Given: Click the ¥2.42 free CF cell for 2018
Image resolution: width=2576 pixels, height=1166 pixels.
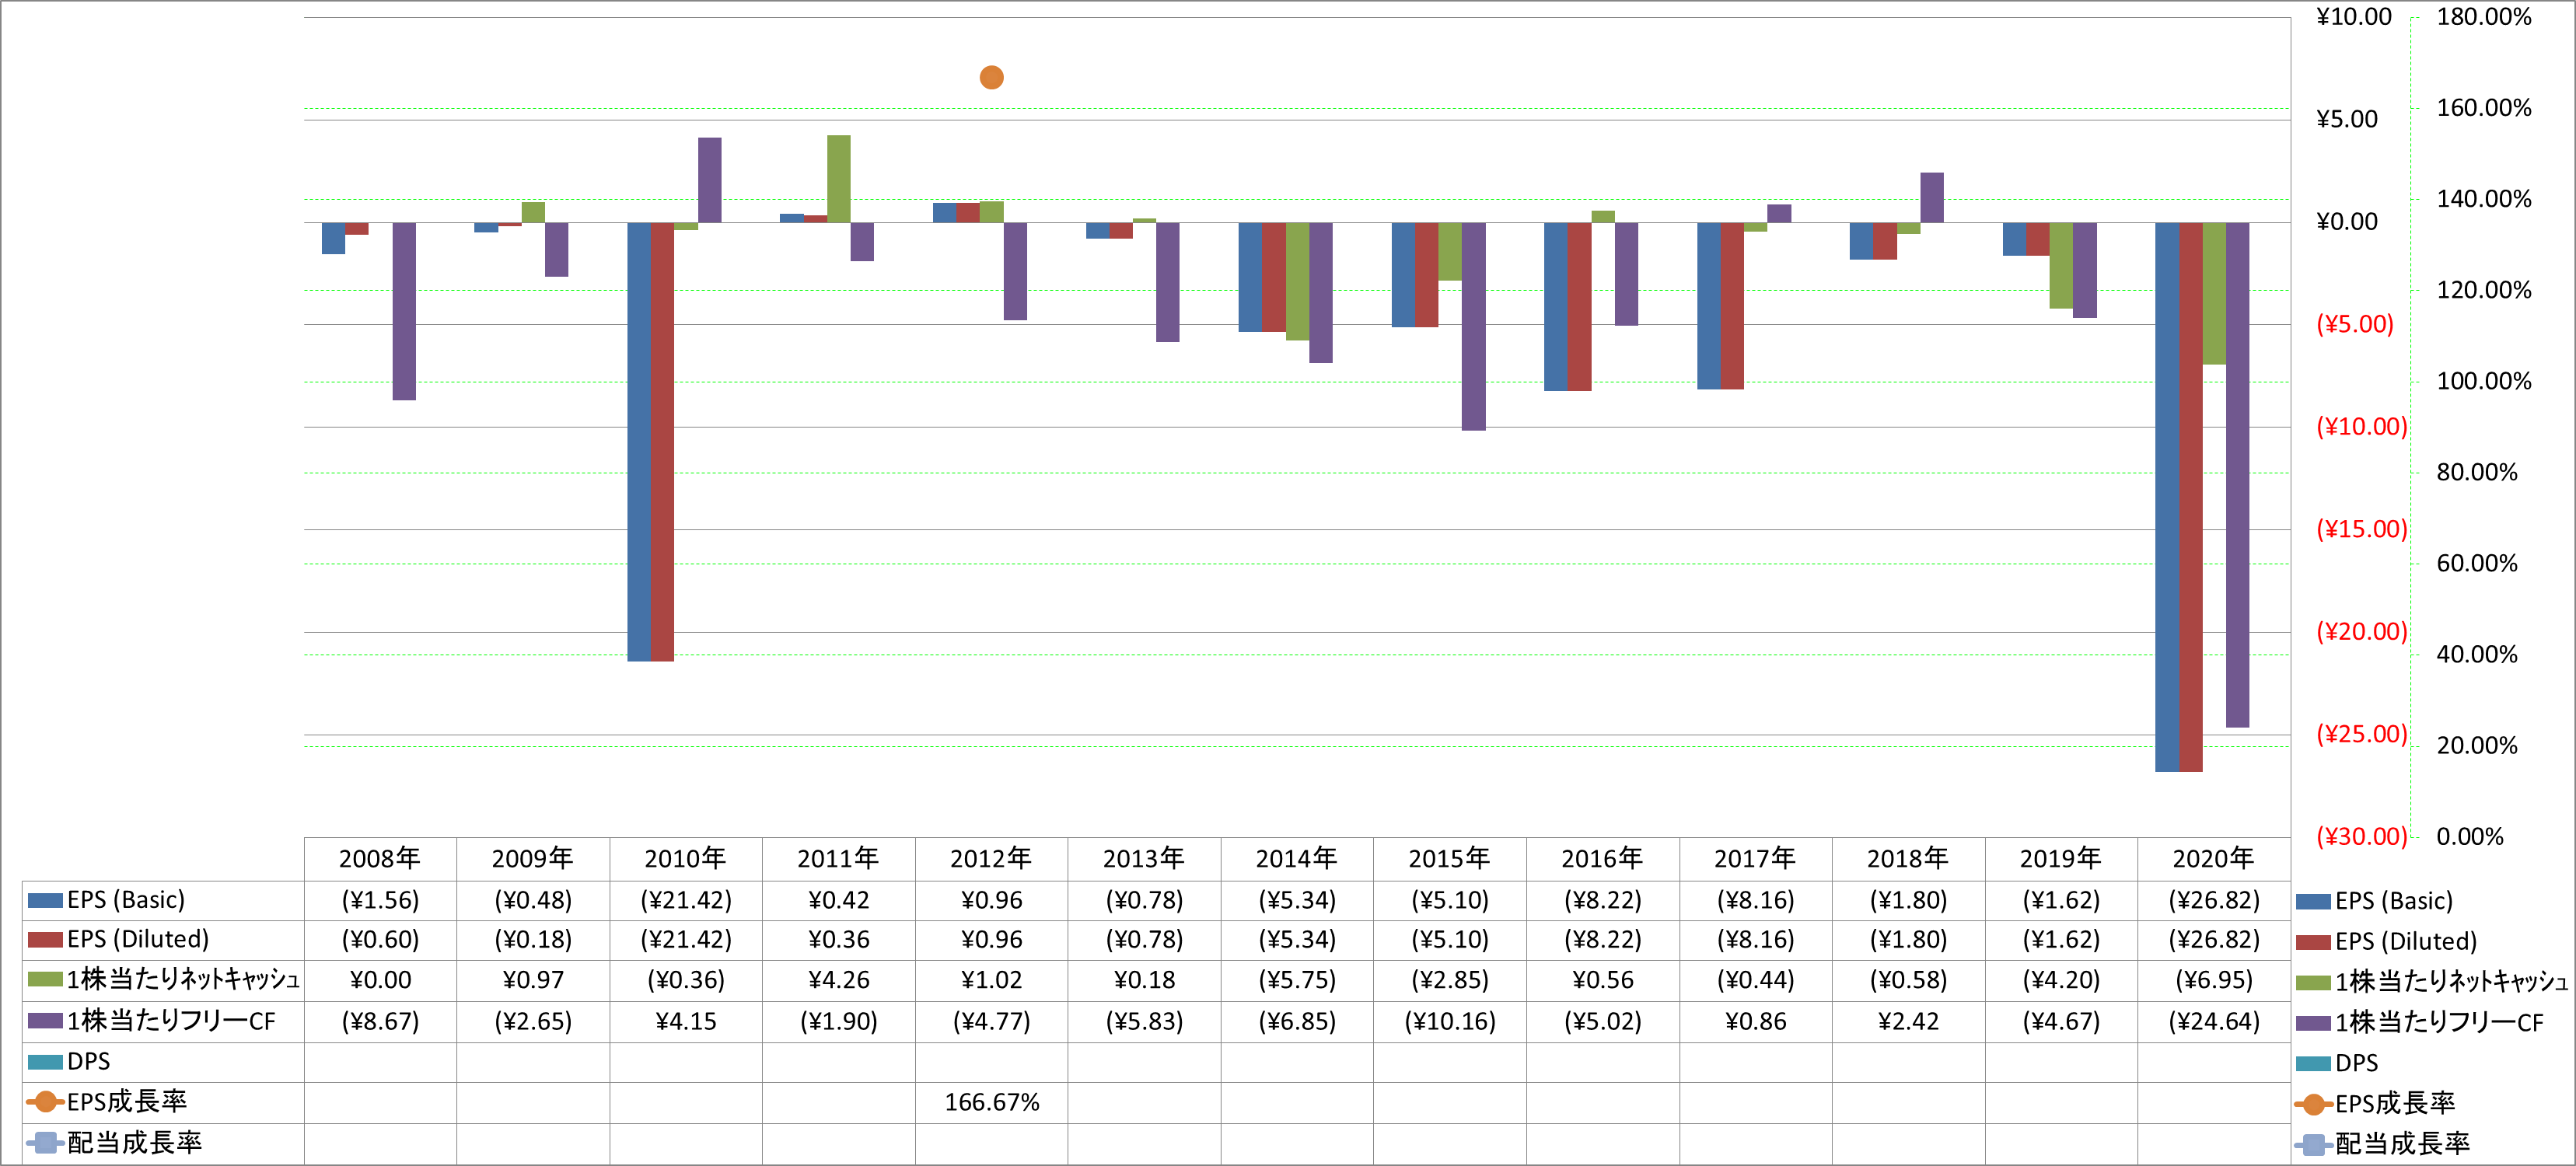Looking at the screenshot, I should pyautogui.click(x=1908, y=1021).
